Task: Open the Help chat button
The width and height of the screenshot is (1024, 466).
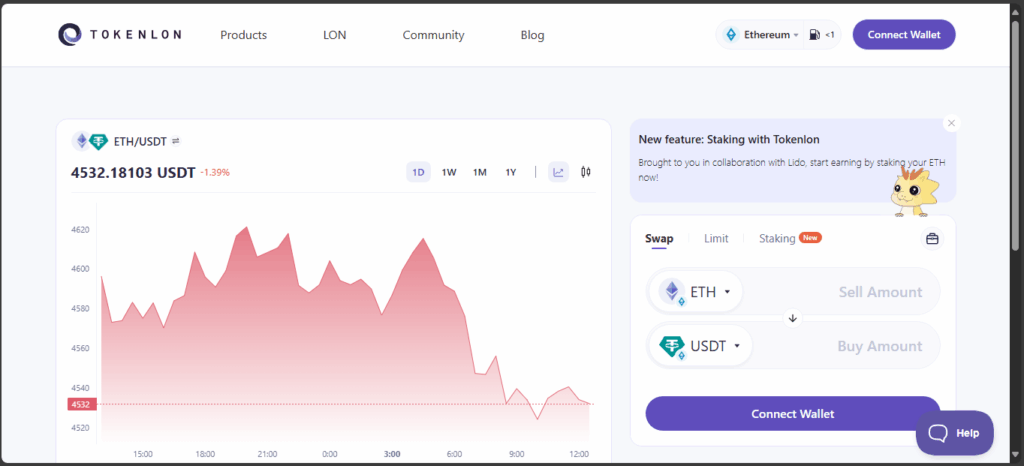Action: [x=955, y=433]
